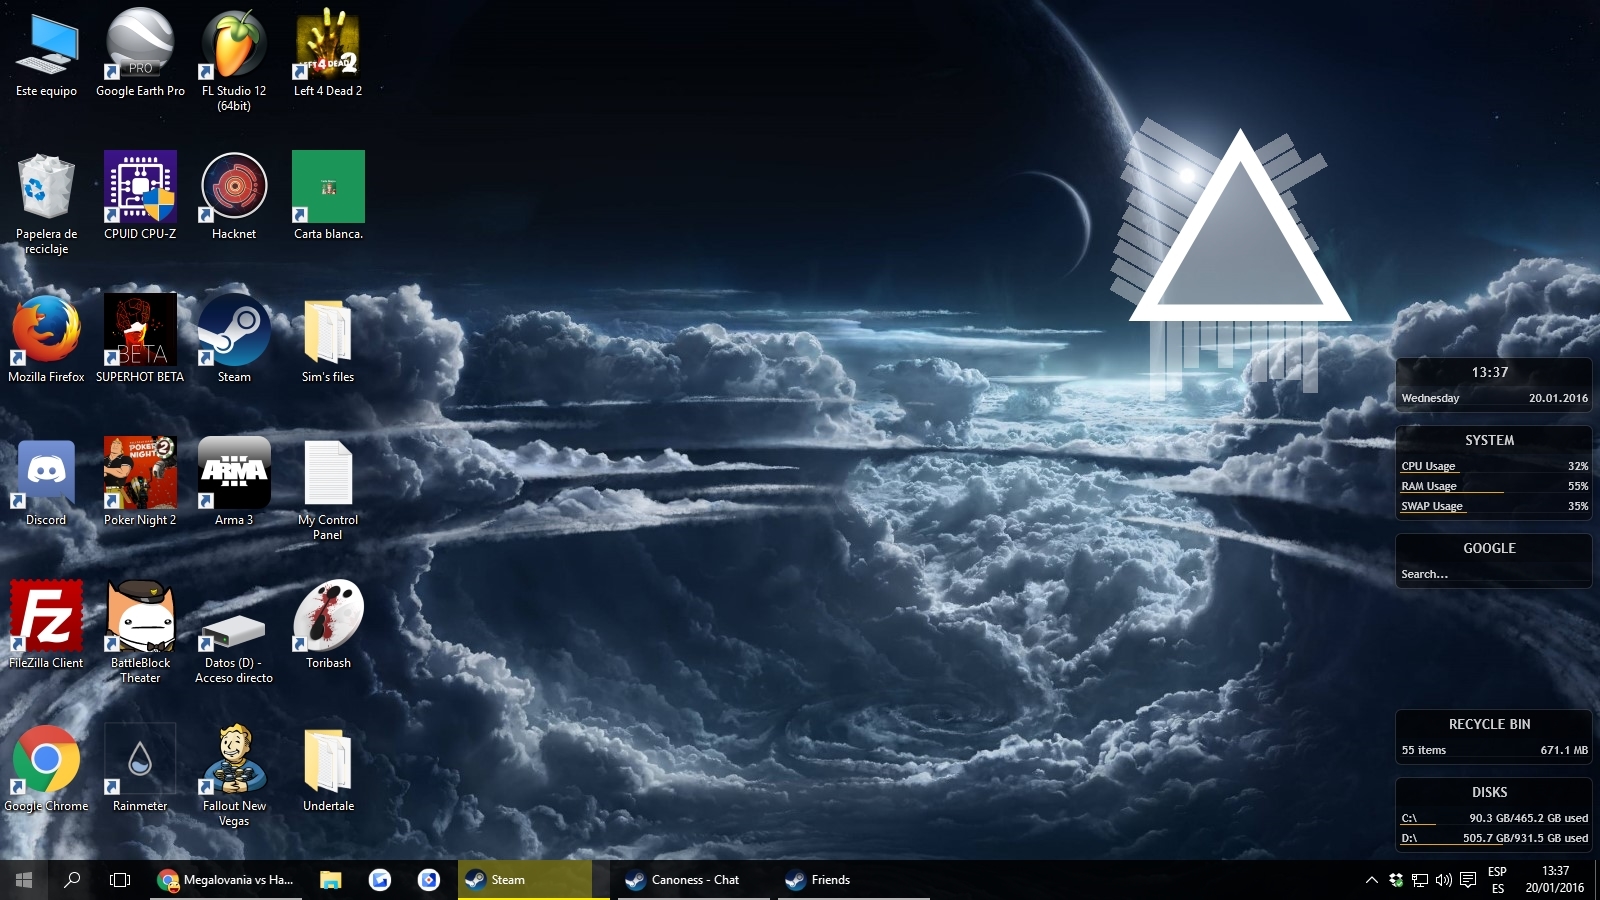Select the Mozilla Firefox shortcut
Screen dimensions: 1600x900
click(46, 340)
